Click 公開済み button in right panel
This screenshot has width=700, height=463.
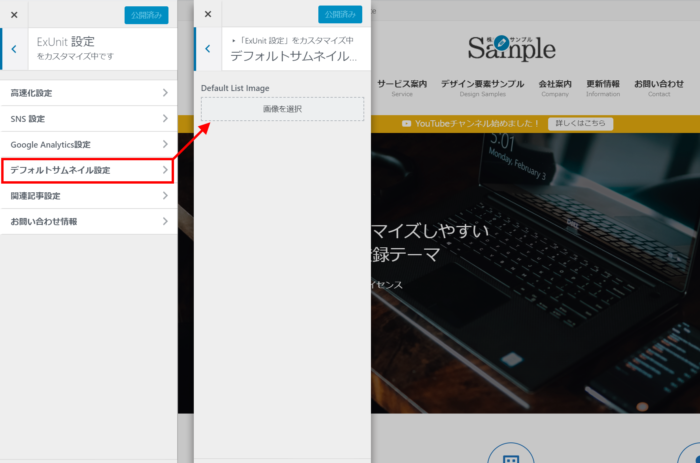point(340,14)
